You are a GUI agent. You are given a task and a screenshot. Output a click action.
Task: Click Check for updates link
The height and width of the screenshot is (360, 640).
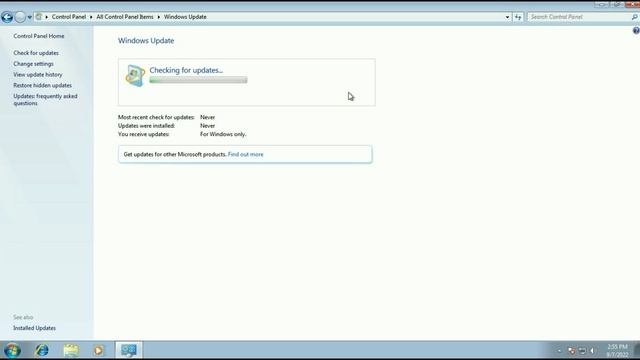click(x=36, y=53)
